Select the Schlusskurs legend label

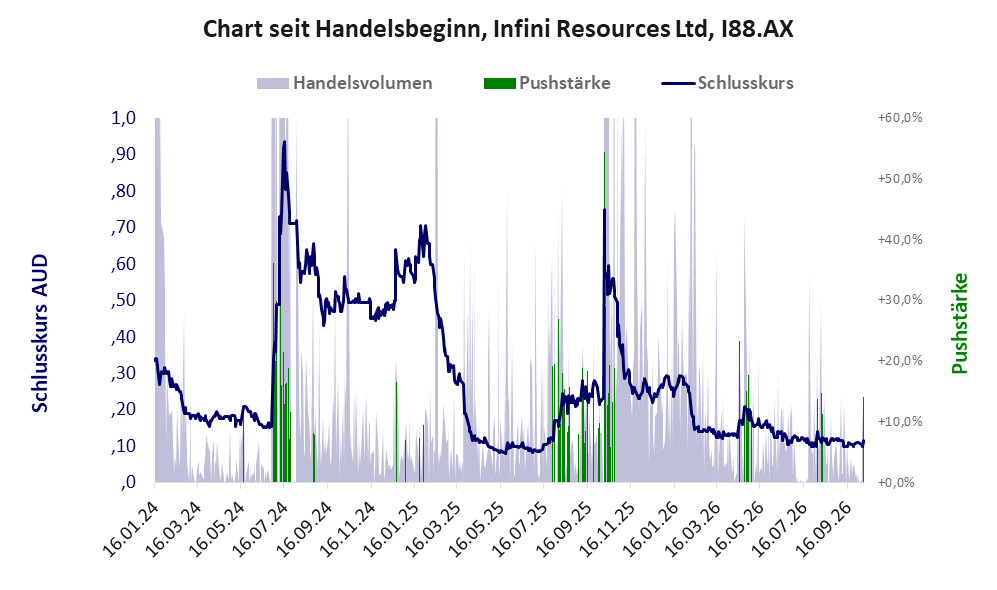(745, 83)
